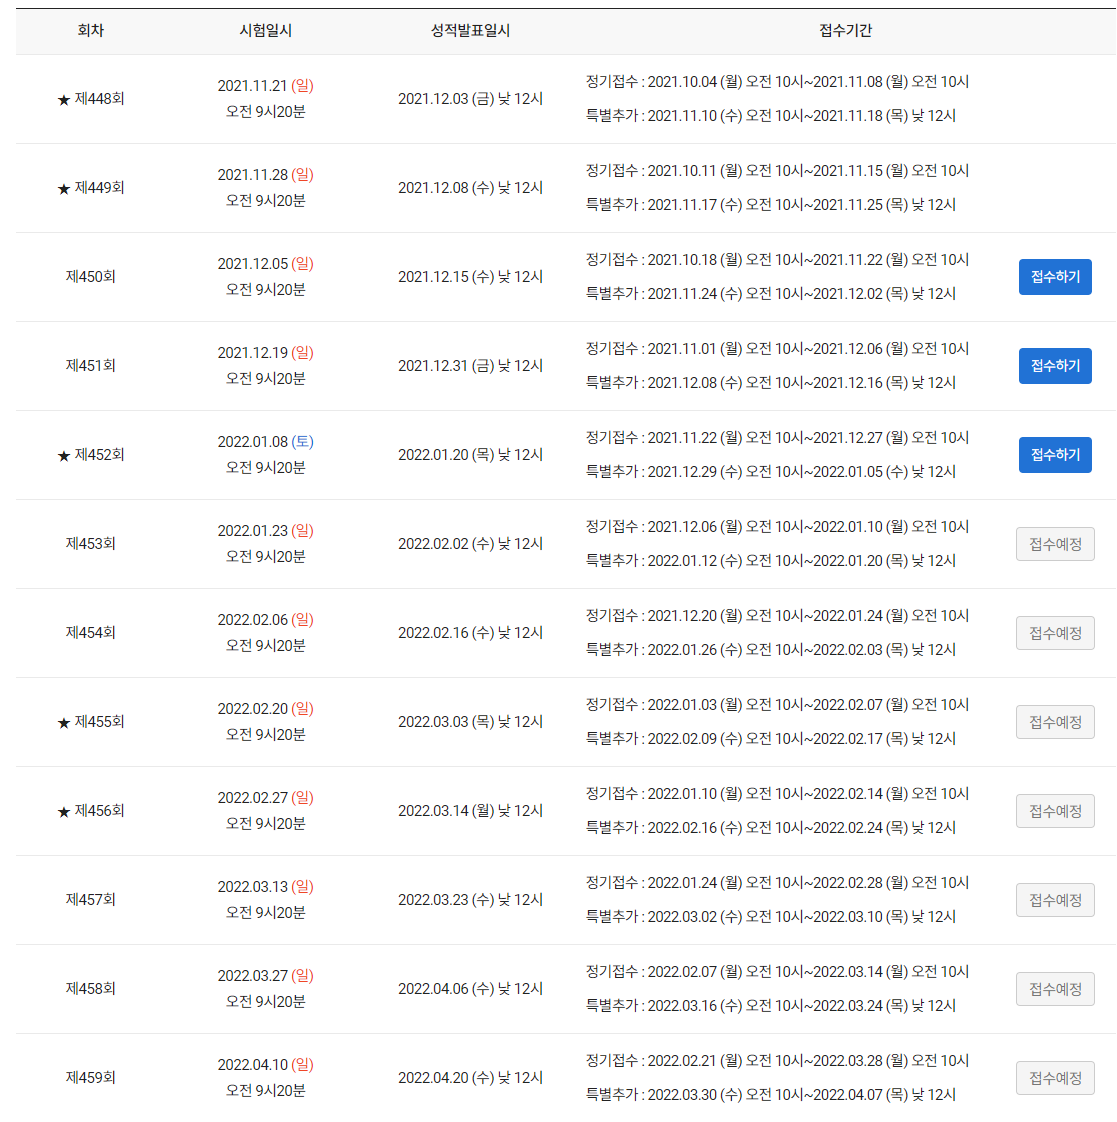This screenshot has height=1122, width=1117.
Task: Click 정기접수 line starting 2022.02.21
Action: 777,1061
